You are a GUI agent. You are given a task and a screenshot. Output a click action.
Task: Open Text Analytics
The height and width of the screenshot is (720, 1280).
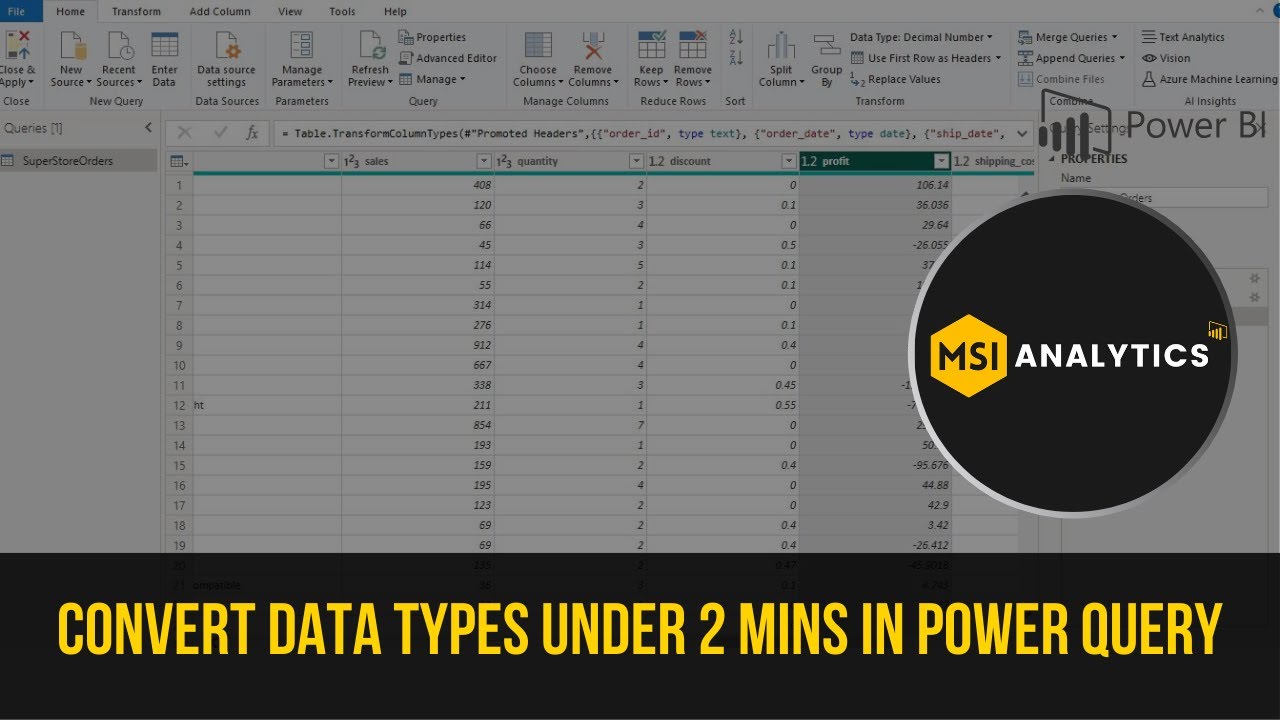tap(1183, 37)
